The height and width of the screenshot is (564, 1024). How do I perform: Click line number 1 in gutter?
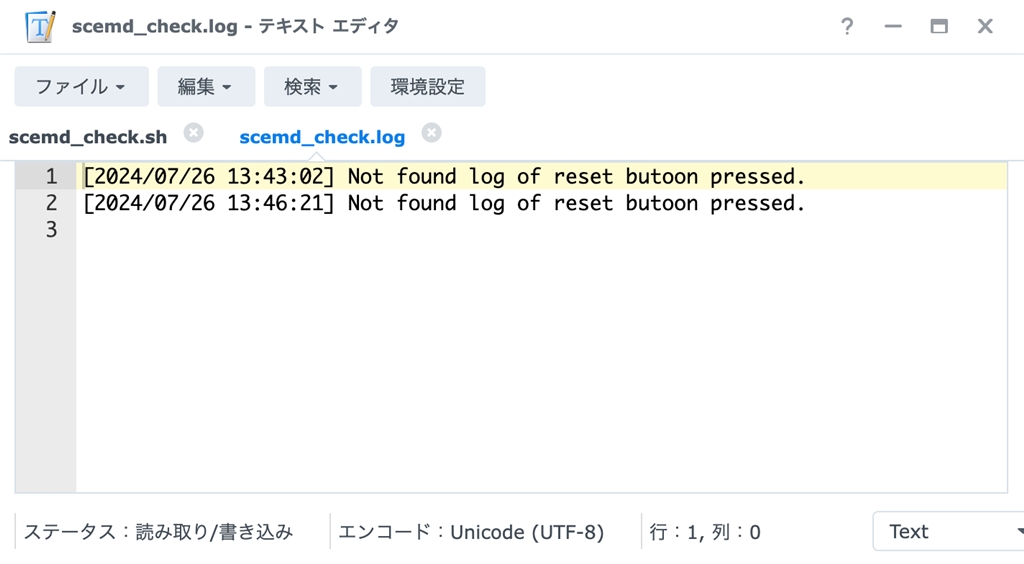pos(50,177)
